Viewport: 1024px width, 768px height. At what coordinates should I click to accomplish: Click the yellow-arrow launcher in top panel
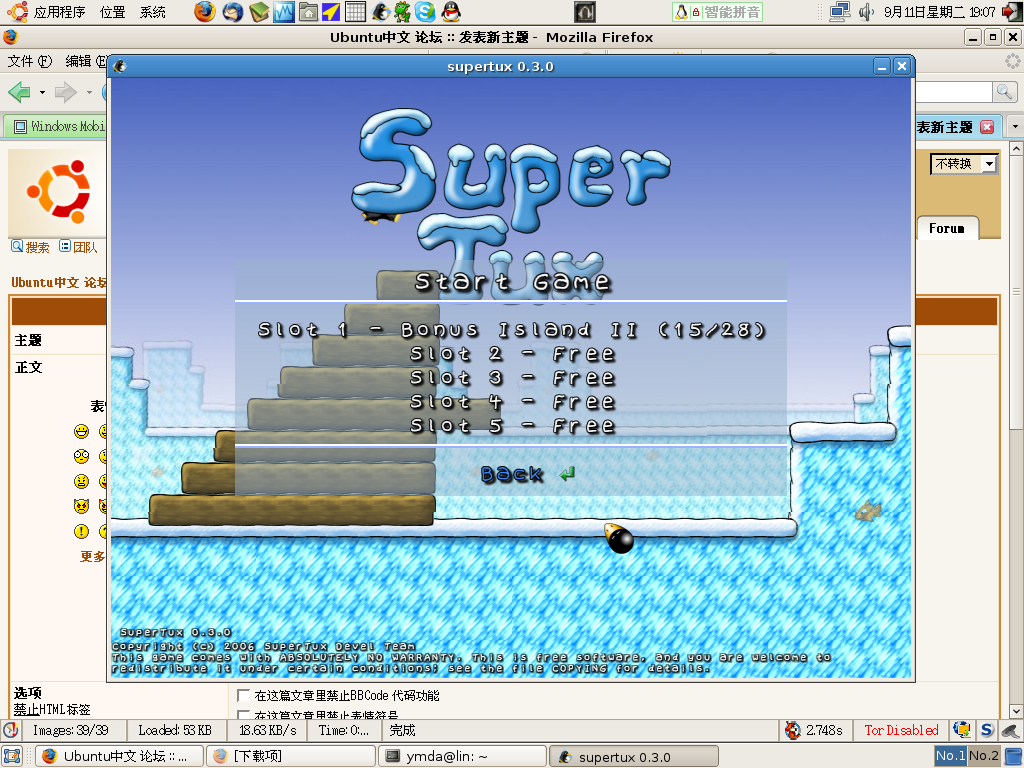tap(331, 12)
